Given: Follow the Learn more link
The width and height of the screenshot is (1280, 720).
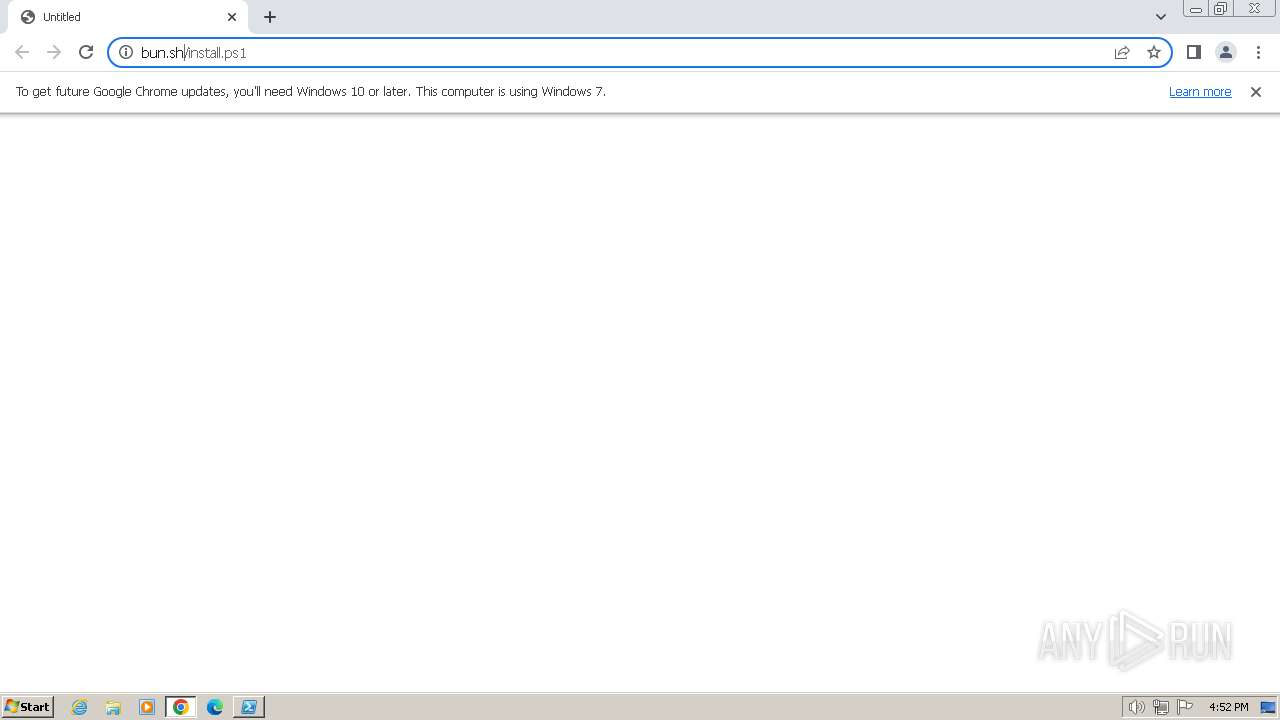Looking at the screenshot, I should click(1200, 91).
